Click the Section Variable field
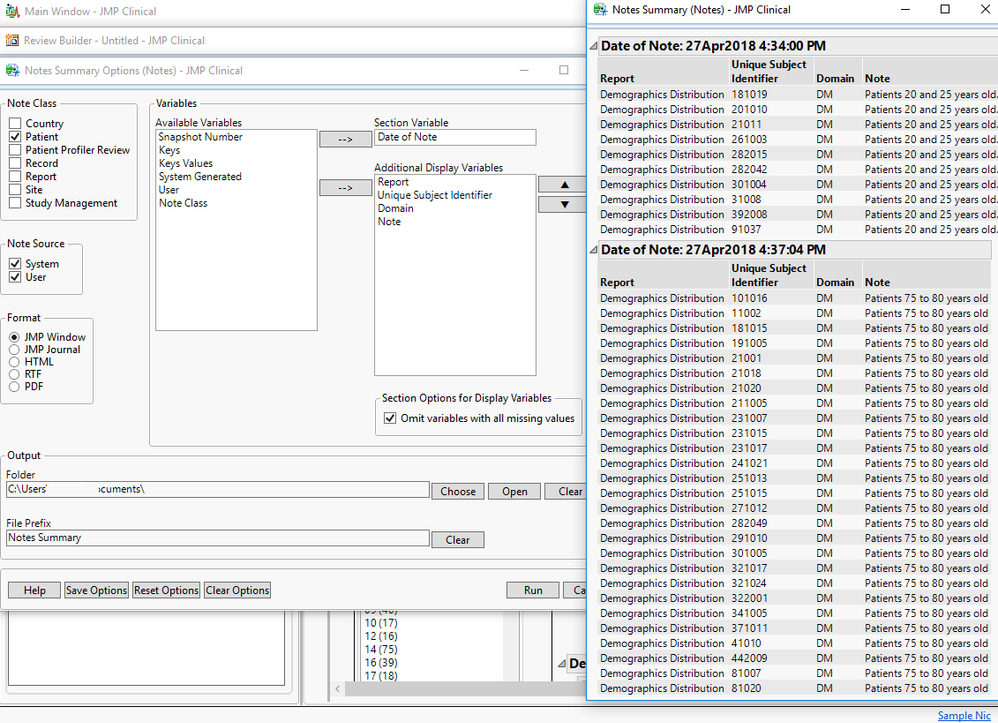 click(x=455, y=137)
